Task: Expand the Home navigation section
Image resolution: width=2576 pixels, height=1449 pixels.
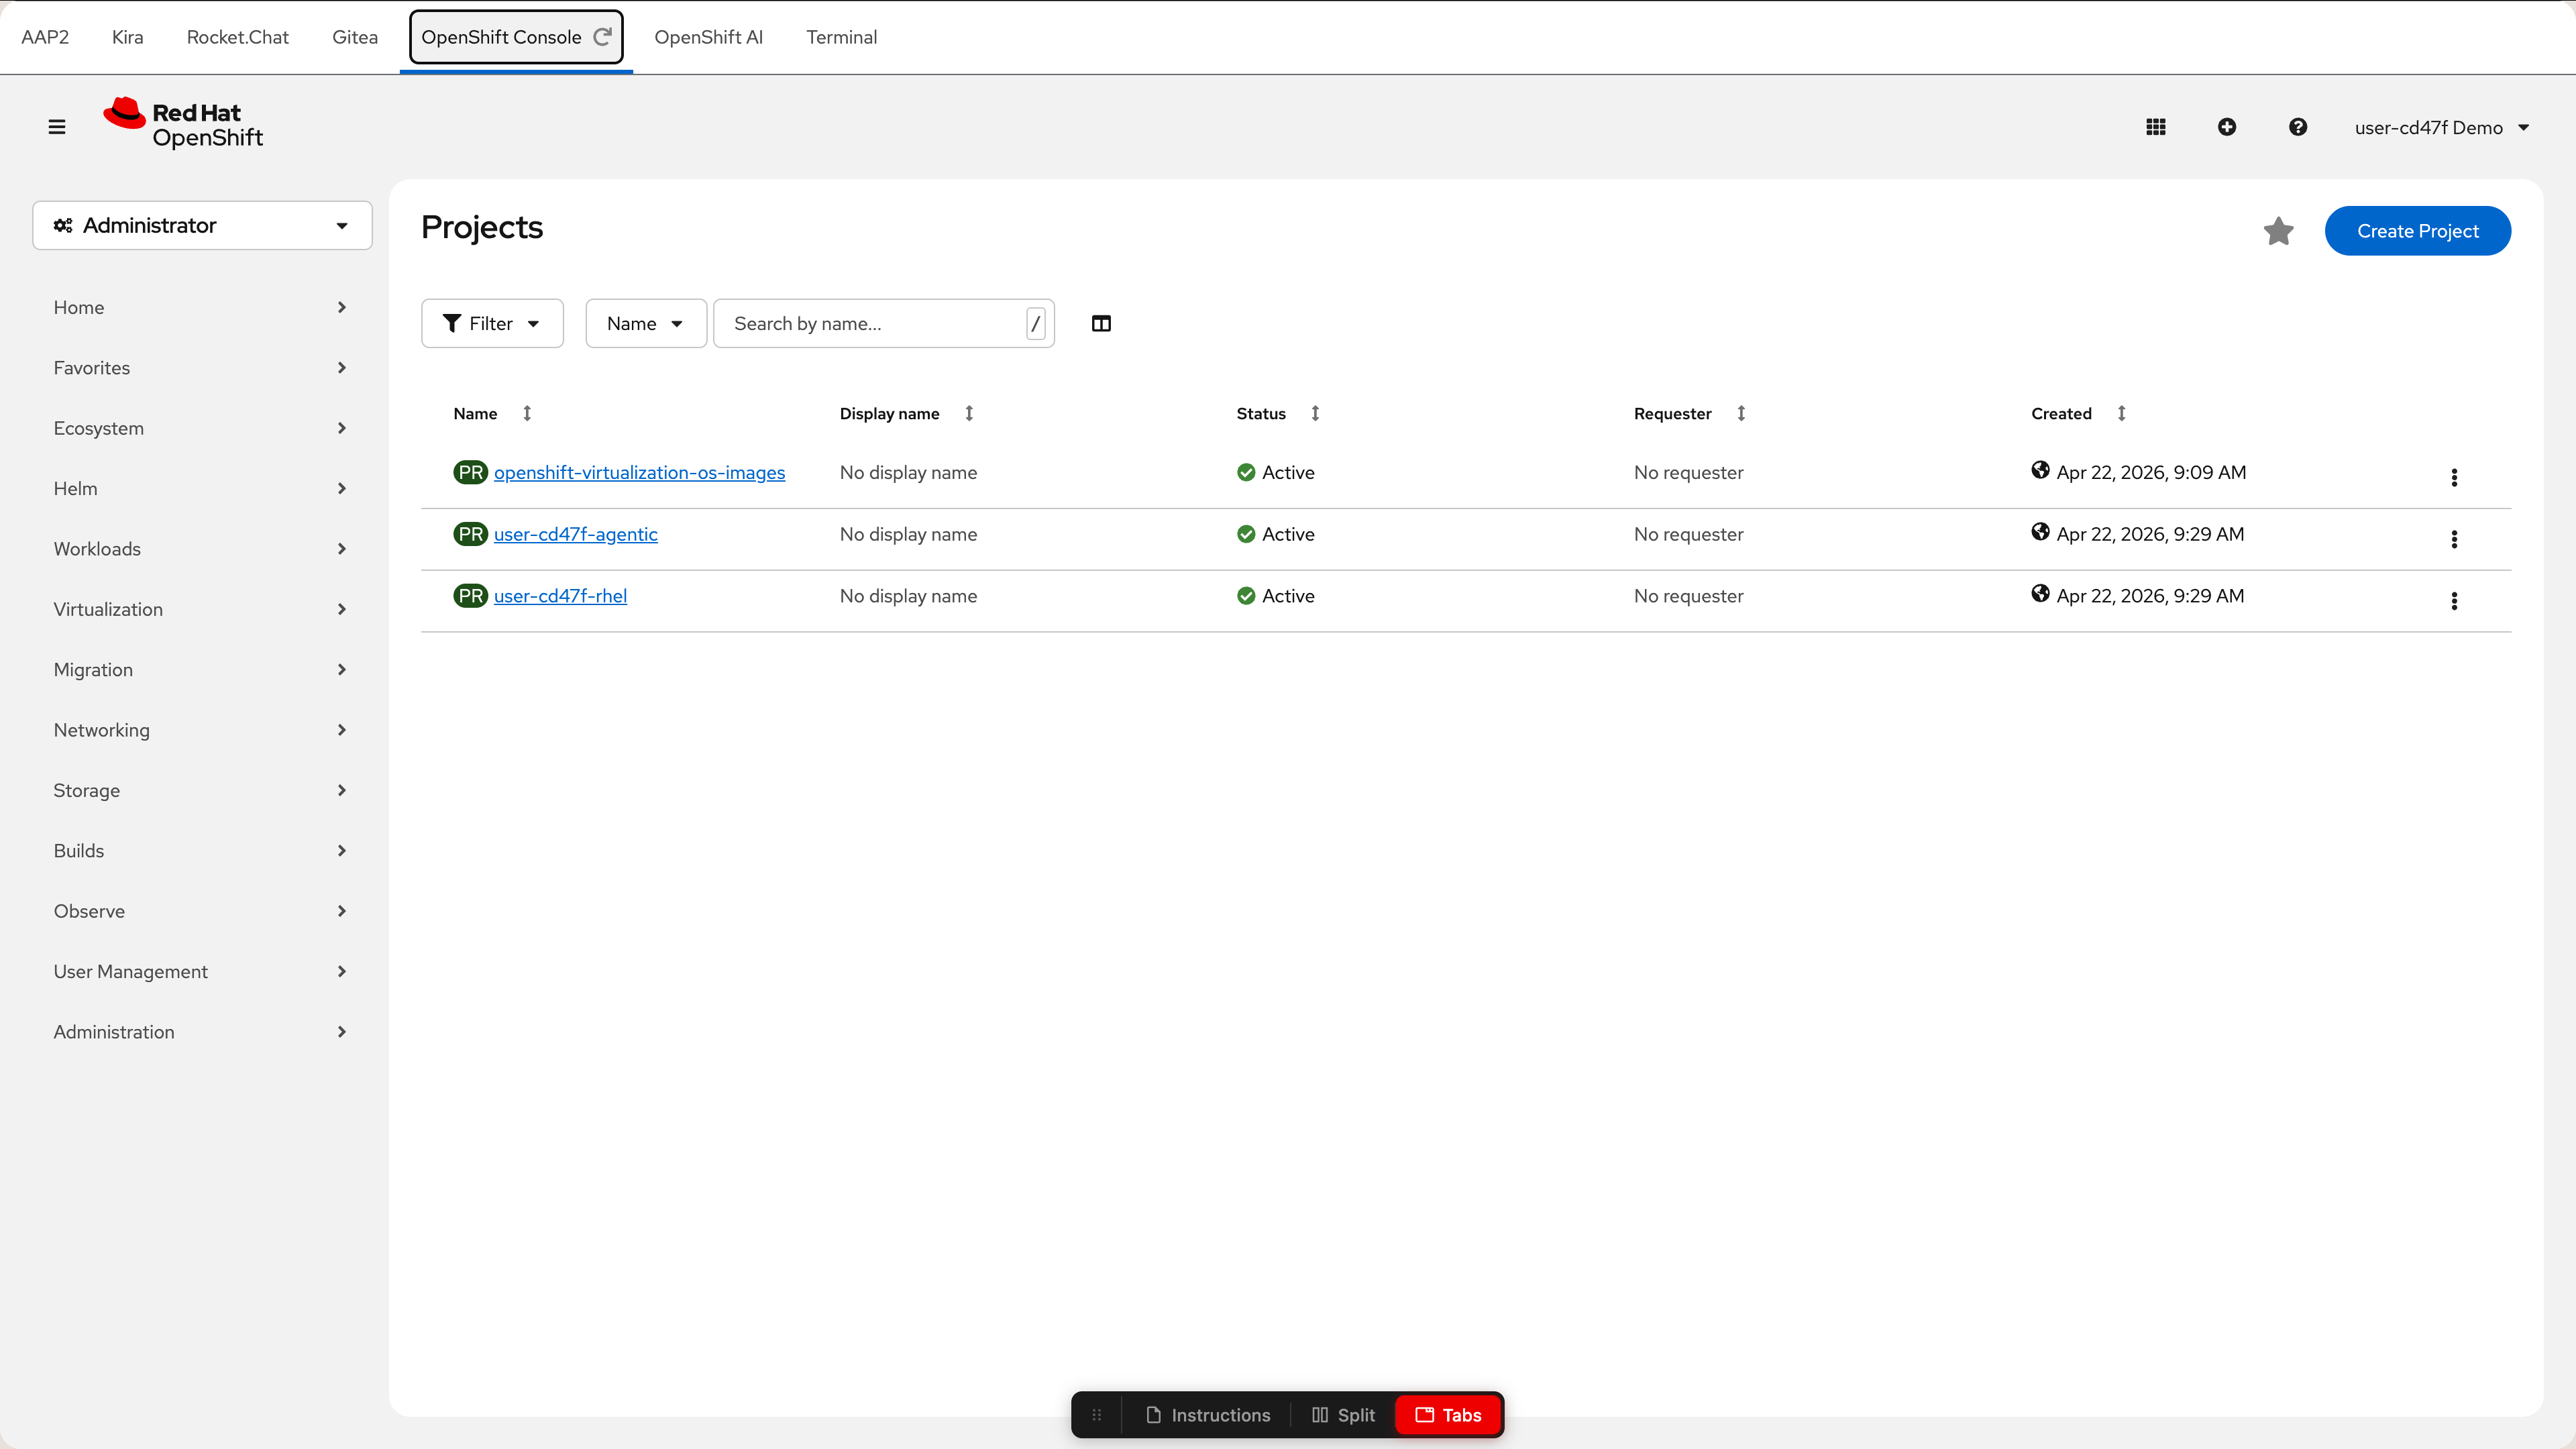Action: coord(200,307)
